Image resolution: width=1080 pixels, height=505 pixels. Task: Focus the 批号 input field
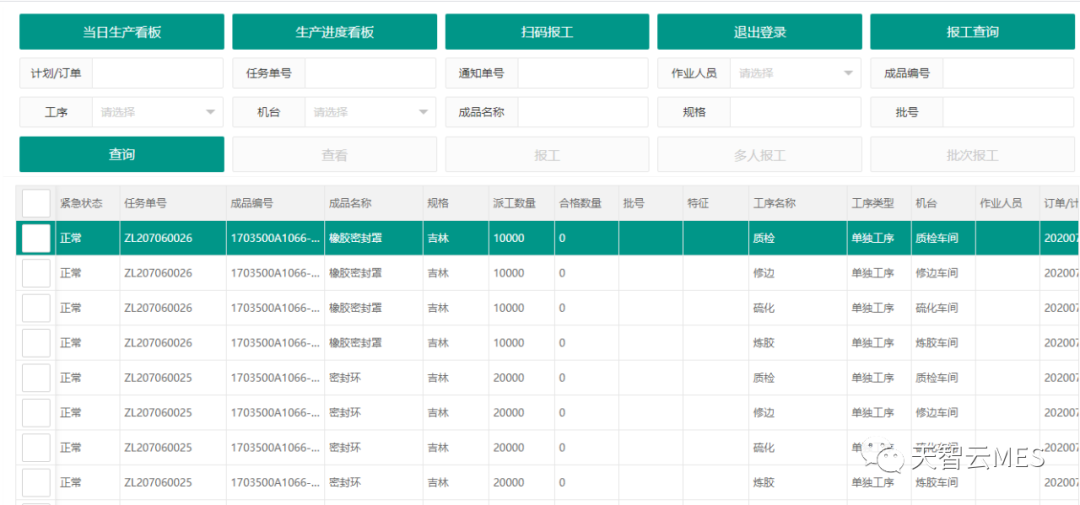[x=1008, y=112]
